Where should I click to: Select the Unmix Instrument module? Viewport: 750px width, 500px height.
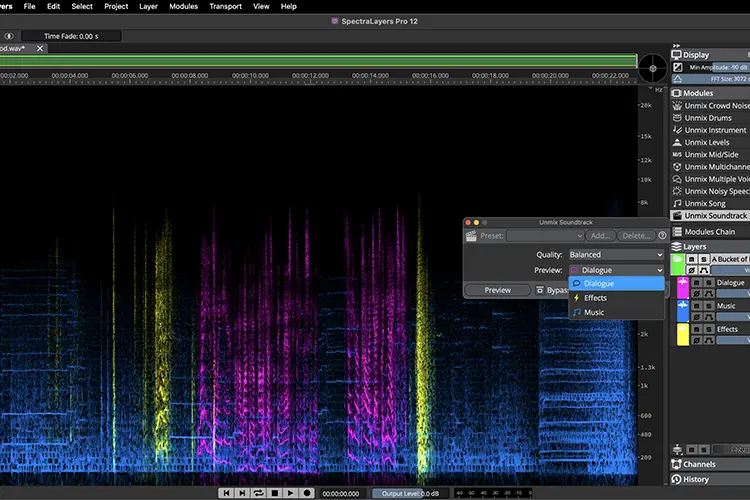[x=710, y=130]
